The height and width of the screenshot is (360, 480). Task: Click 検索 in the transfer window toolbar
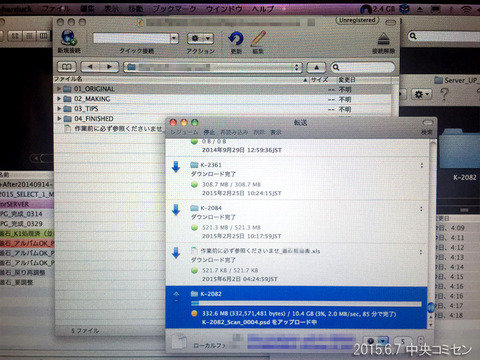tap(427, 132)
